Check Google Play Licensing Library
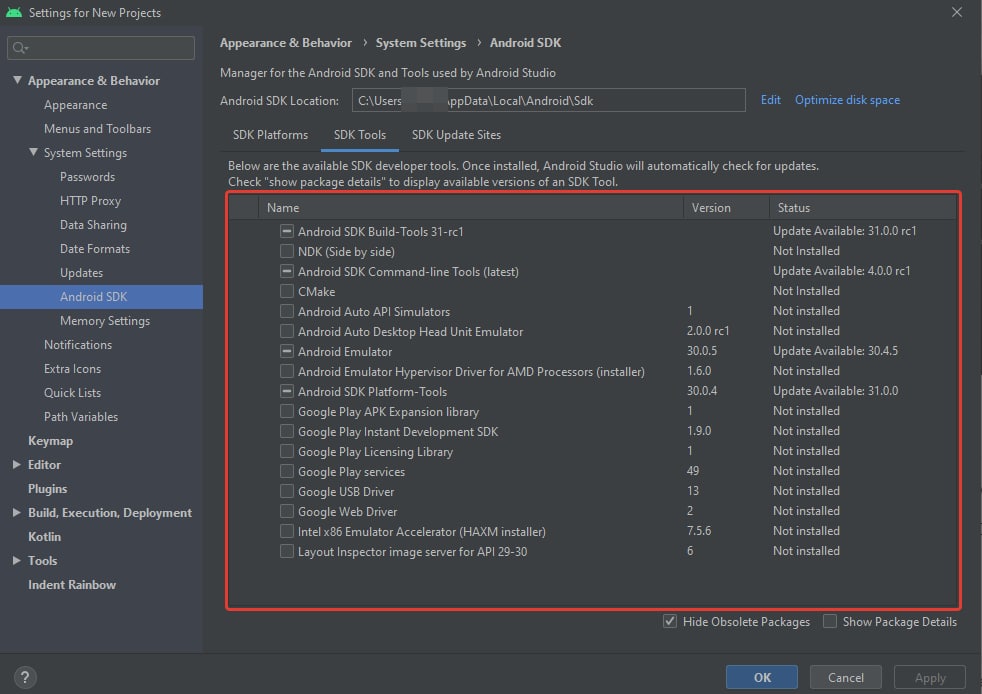 [286, 452]
